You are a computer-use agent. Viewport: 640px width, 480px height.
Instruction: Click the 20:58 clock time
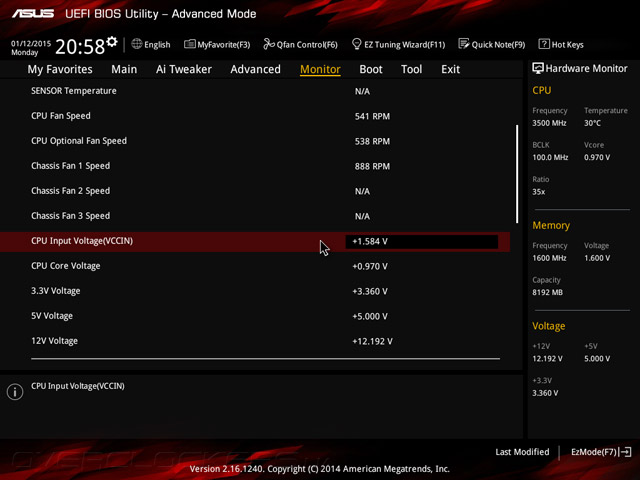pyautogui.click(x=80, y=47)
